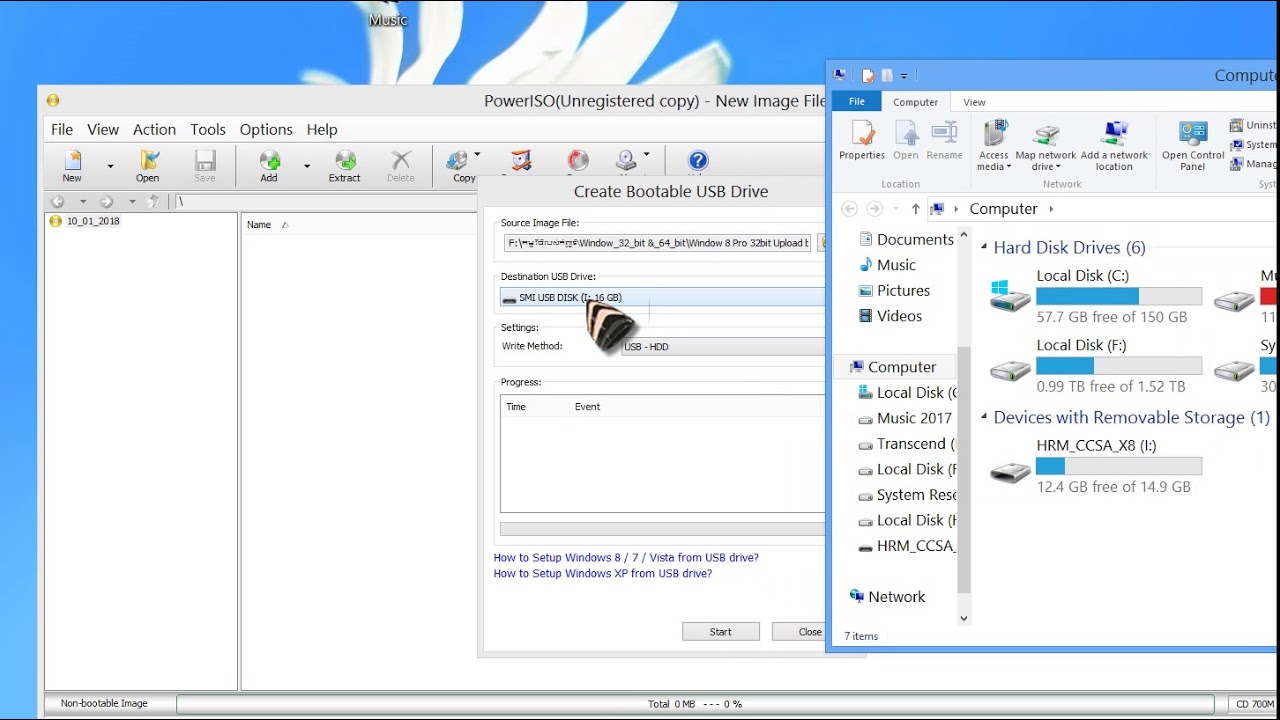
Task: Click the Music desktop icon label
Action: point(388,20)
